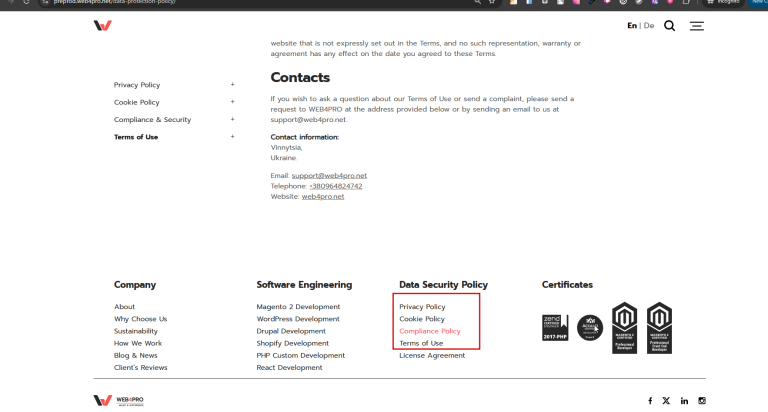Open Blog & News footer link
This screenshot has width=768, height=412.
pos(136,356)
